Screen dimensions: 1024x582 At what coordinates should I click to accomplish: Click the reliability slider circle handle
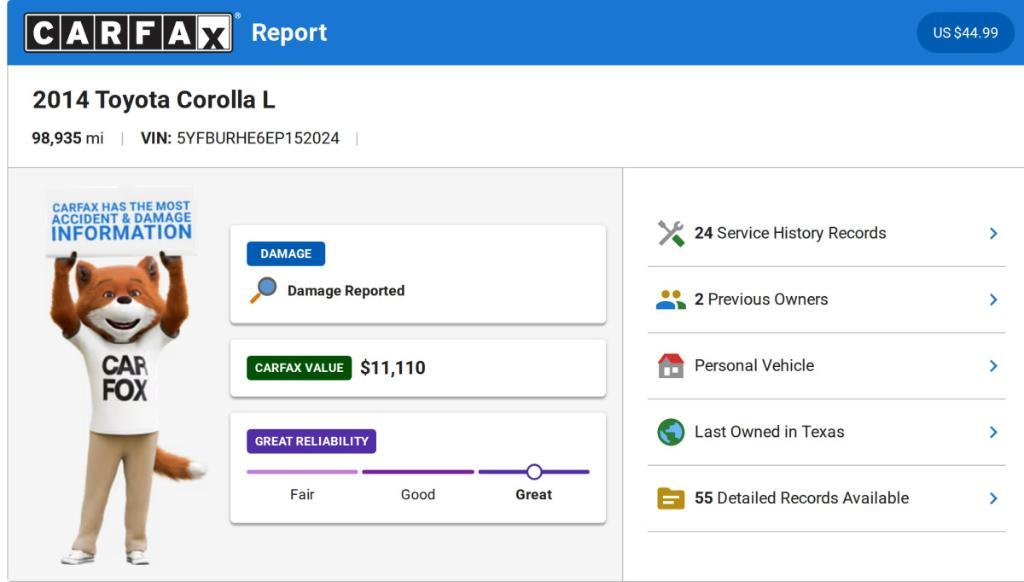pyautogui.click(x=534, y=472)
